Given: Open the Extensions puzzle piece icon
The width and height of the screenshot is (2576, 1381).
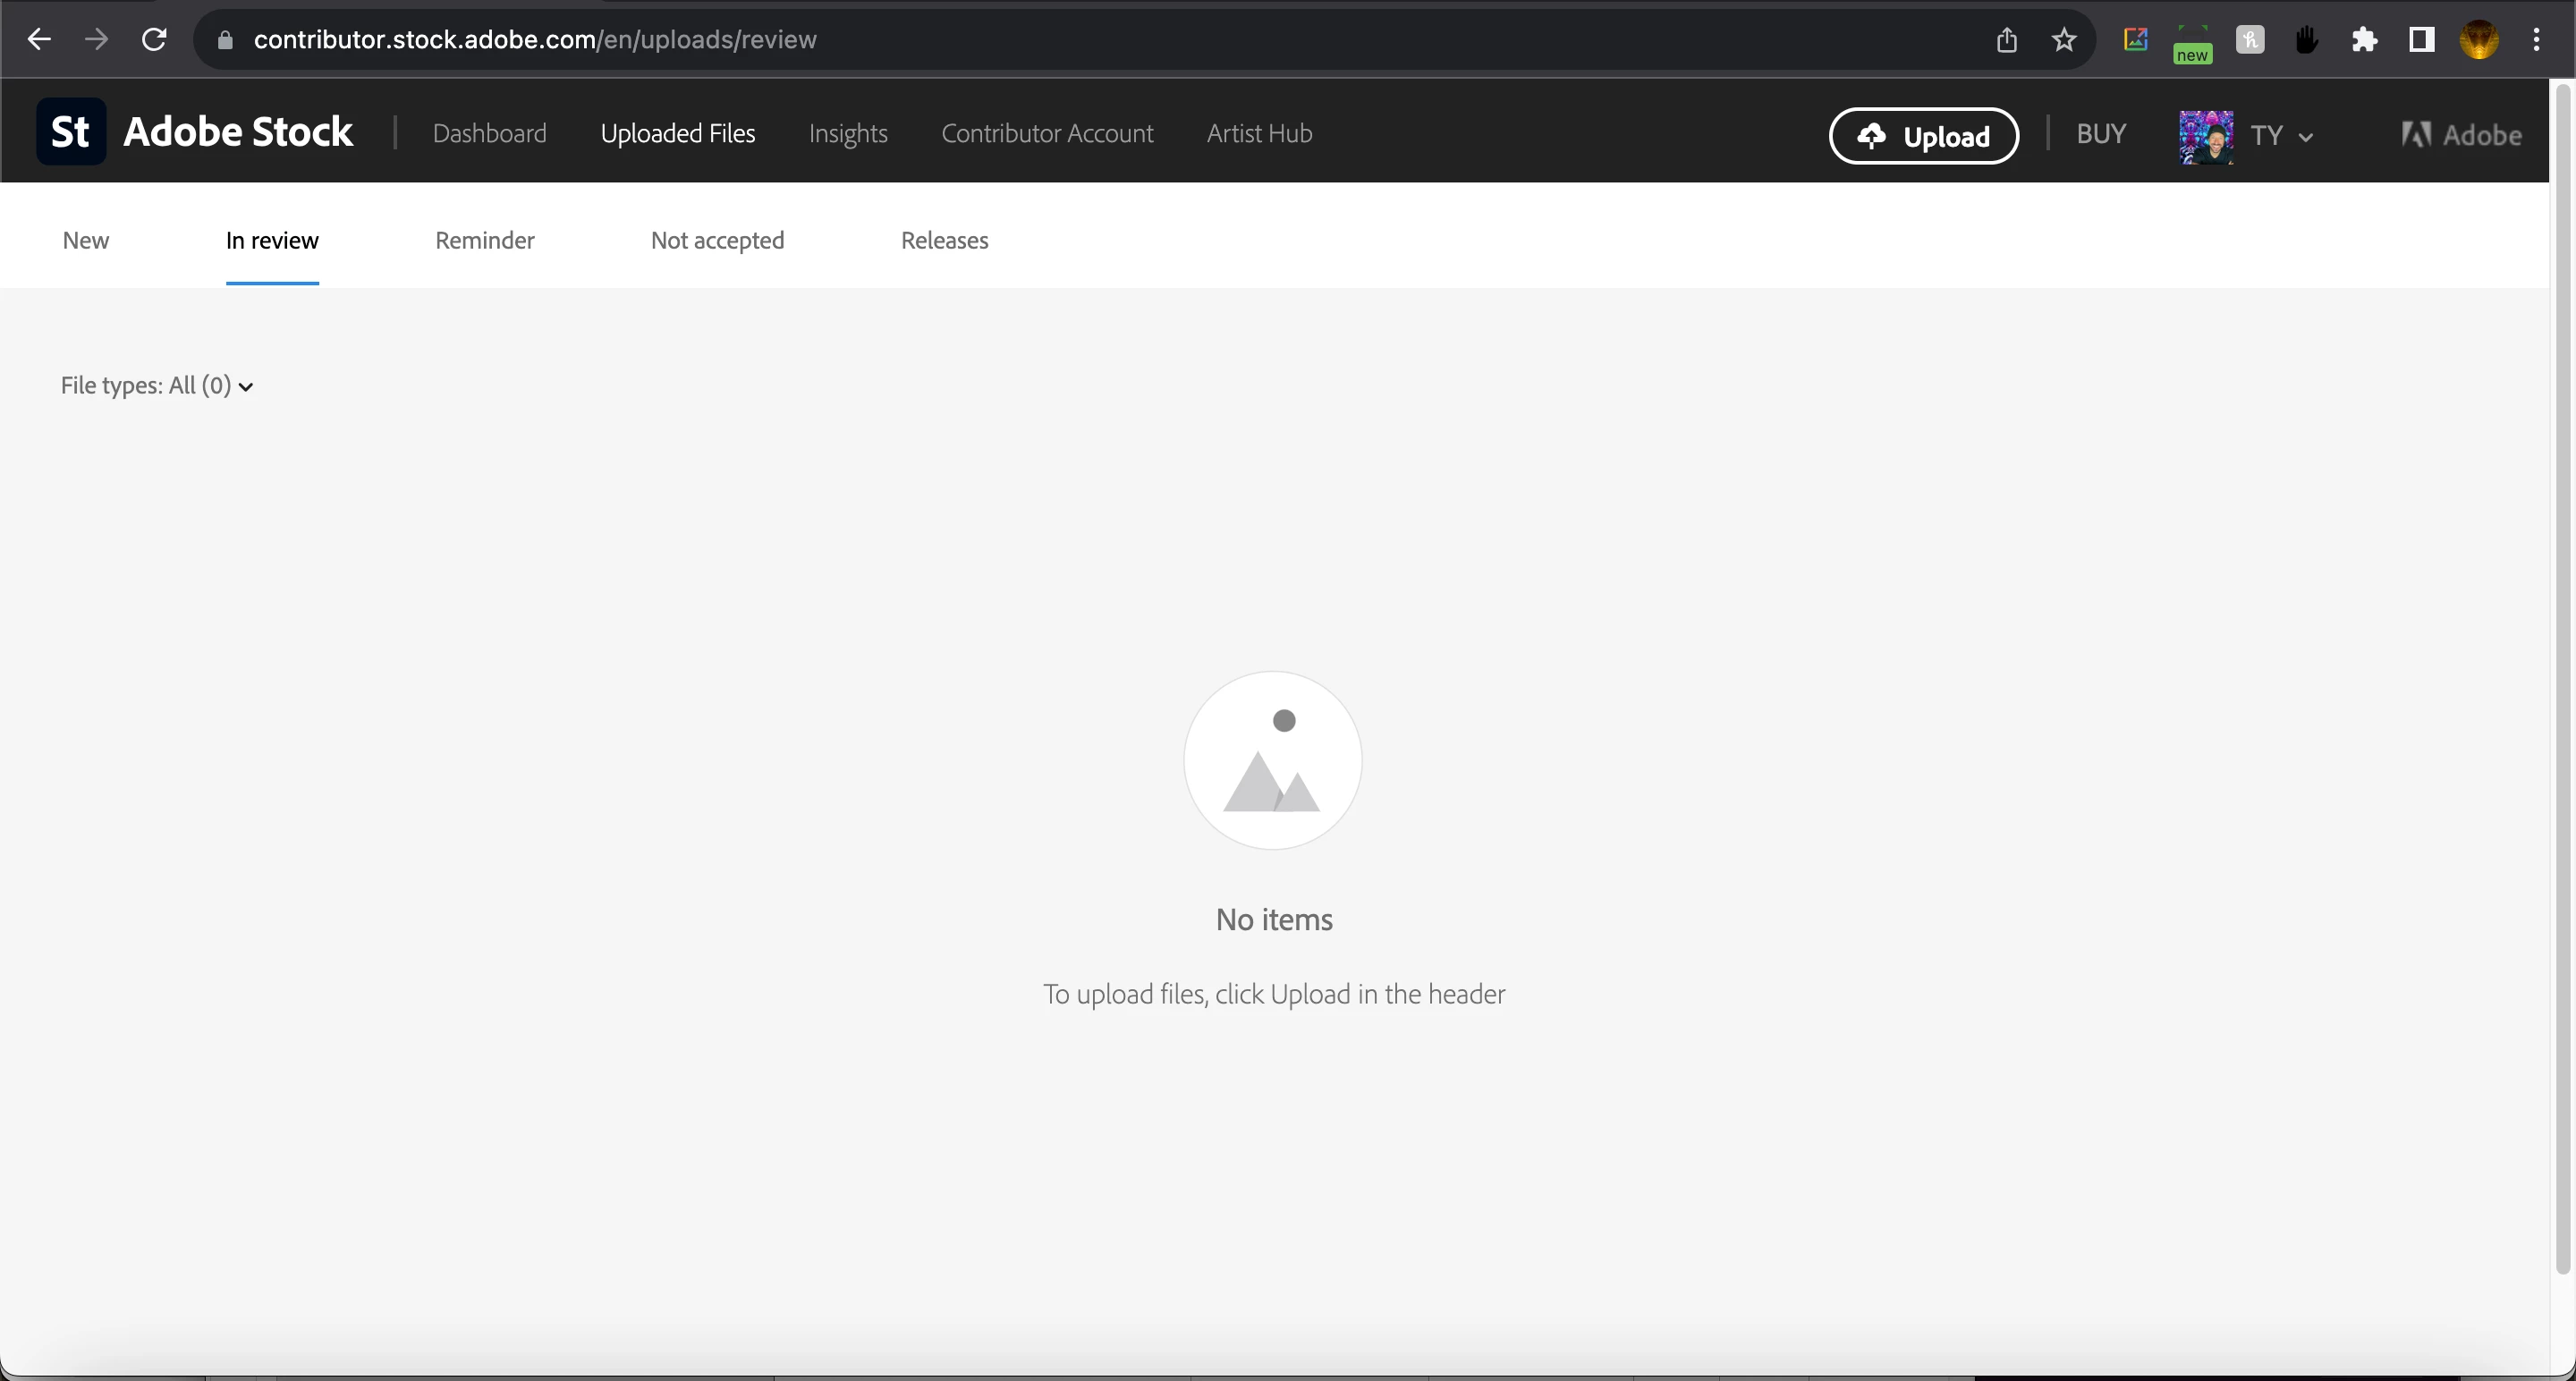Looking at the screenshot, I should point(2364,40).
